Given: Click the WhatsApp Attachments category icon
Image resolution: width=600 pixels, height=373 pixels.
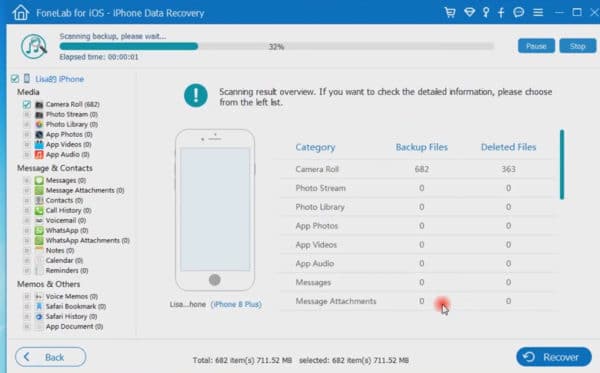Looking at the screenshot, I should click(x=39, y=240).
